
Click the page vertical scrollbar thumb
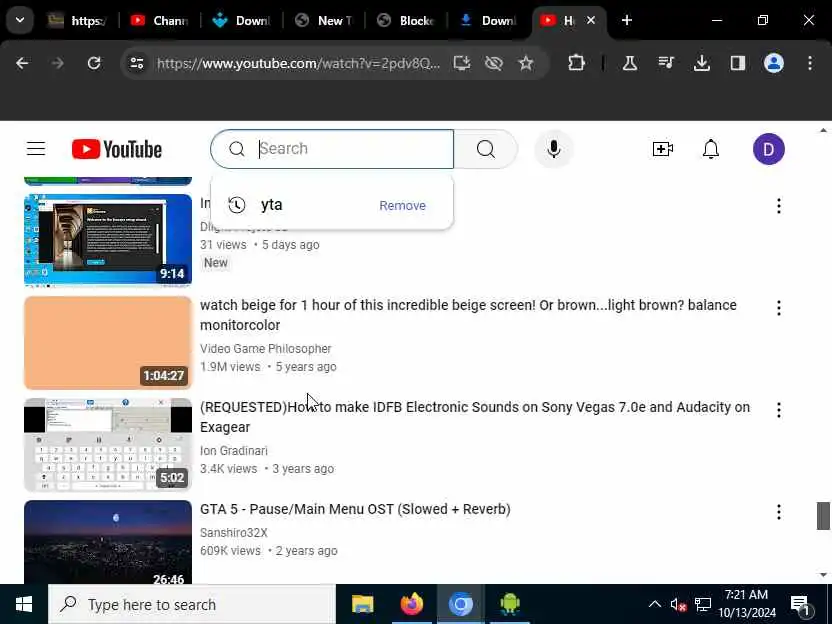[823, 515]
